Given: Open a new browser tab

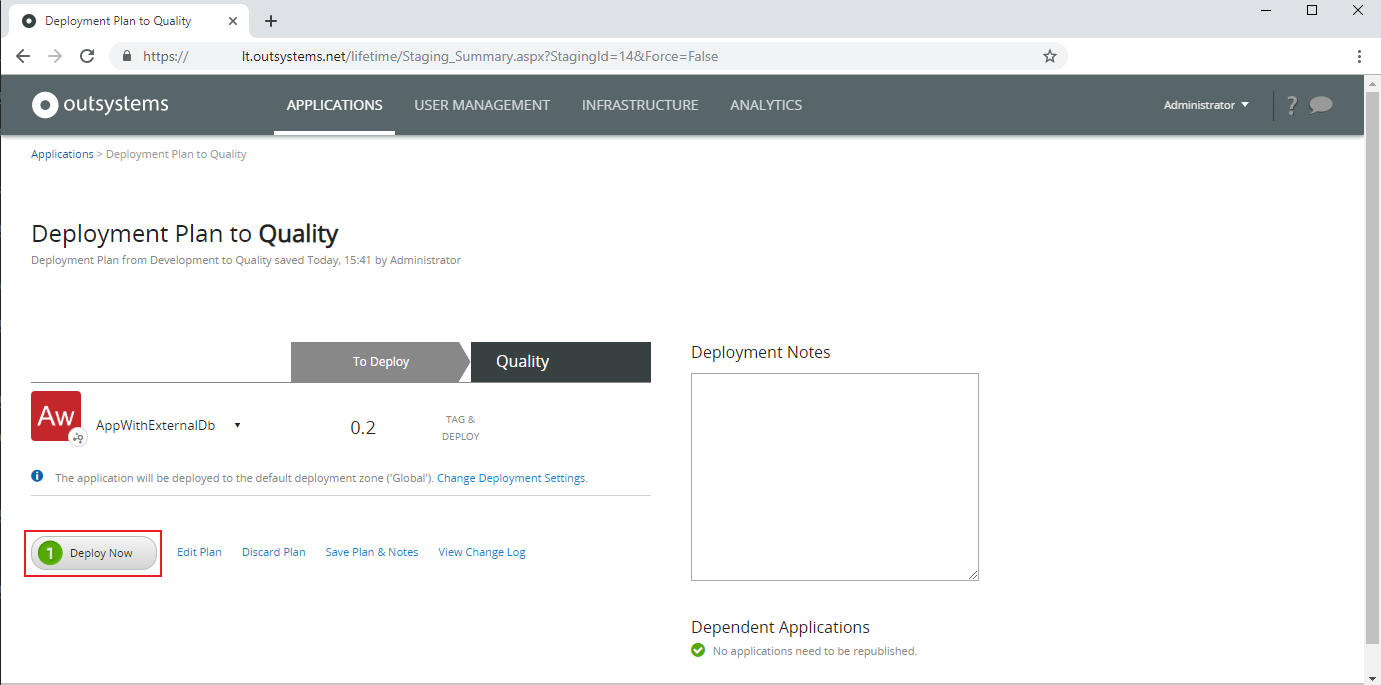Looking at the screenshot, I should pos(270,20).
